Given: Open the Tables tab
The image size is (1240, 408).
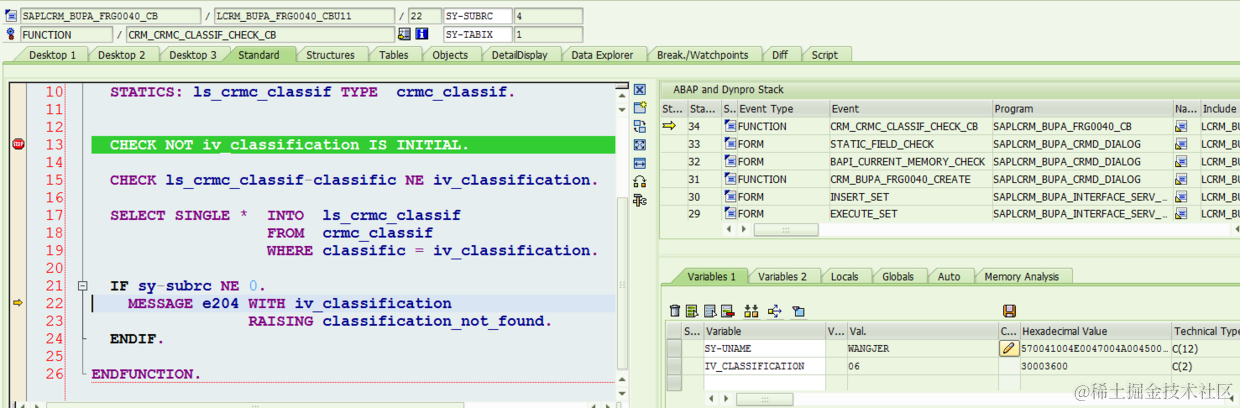Looking at the screenshot, I should pyautogui.click(x=394, y=55).
